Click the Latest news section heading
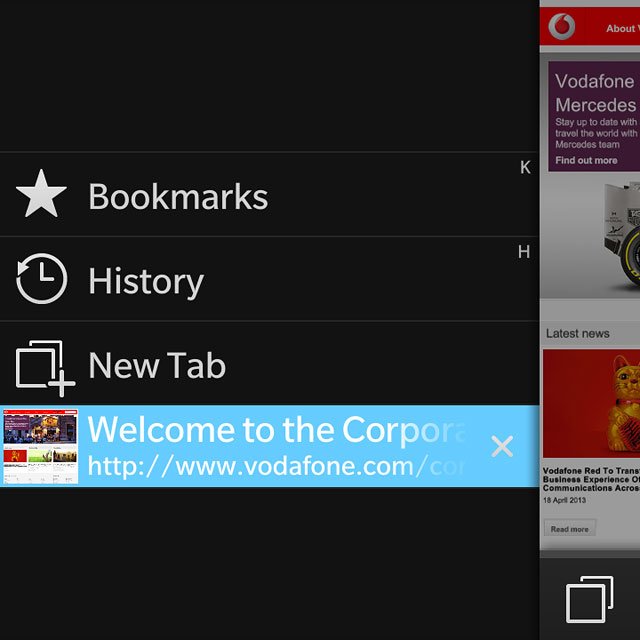The image size is (640, 640). tap(577, 333)
